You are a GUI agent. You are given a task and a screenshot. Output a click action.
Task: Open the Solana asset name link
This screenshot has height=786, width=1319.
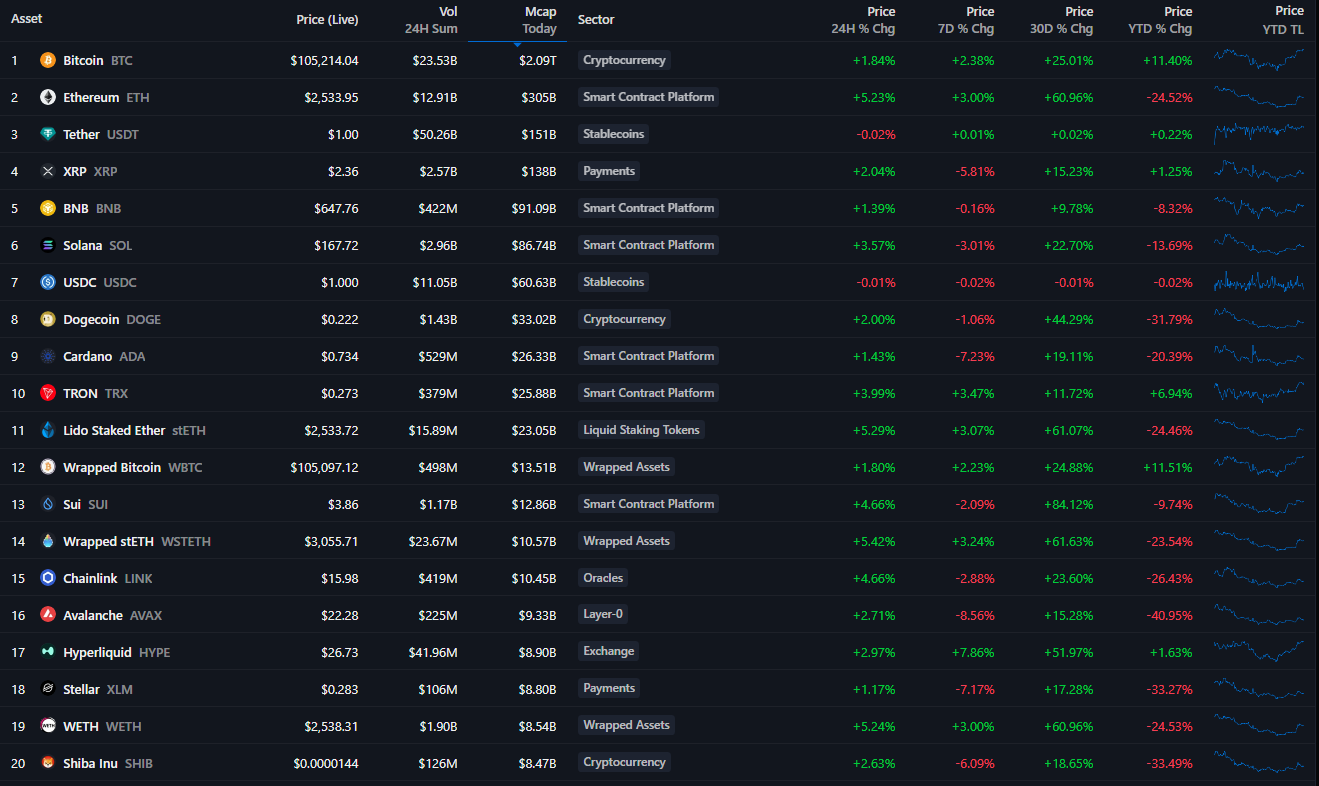82,245
